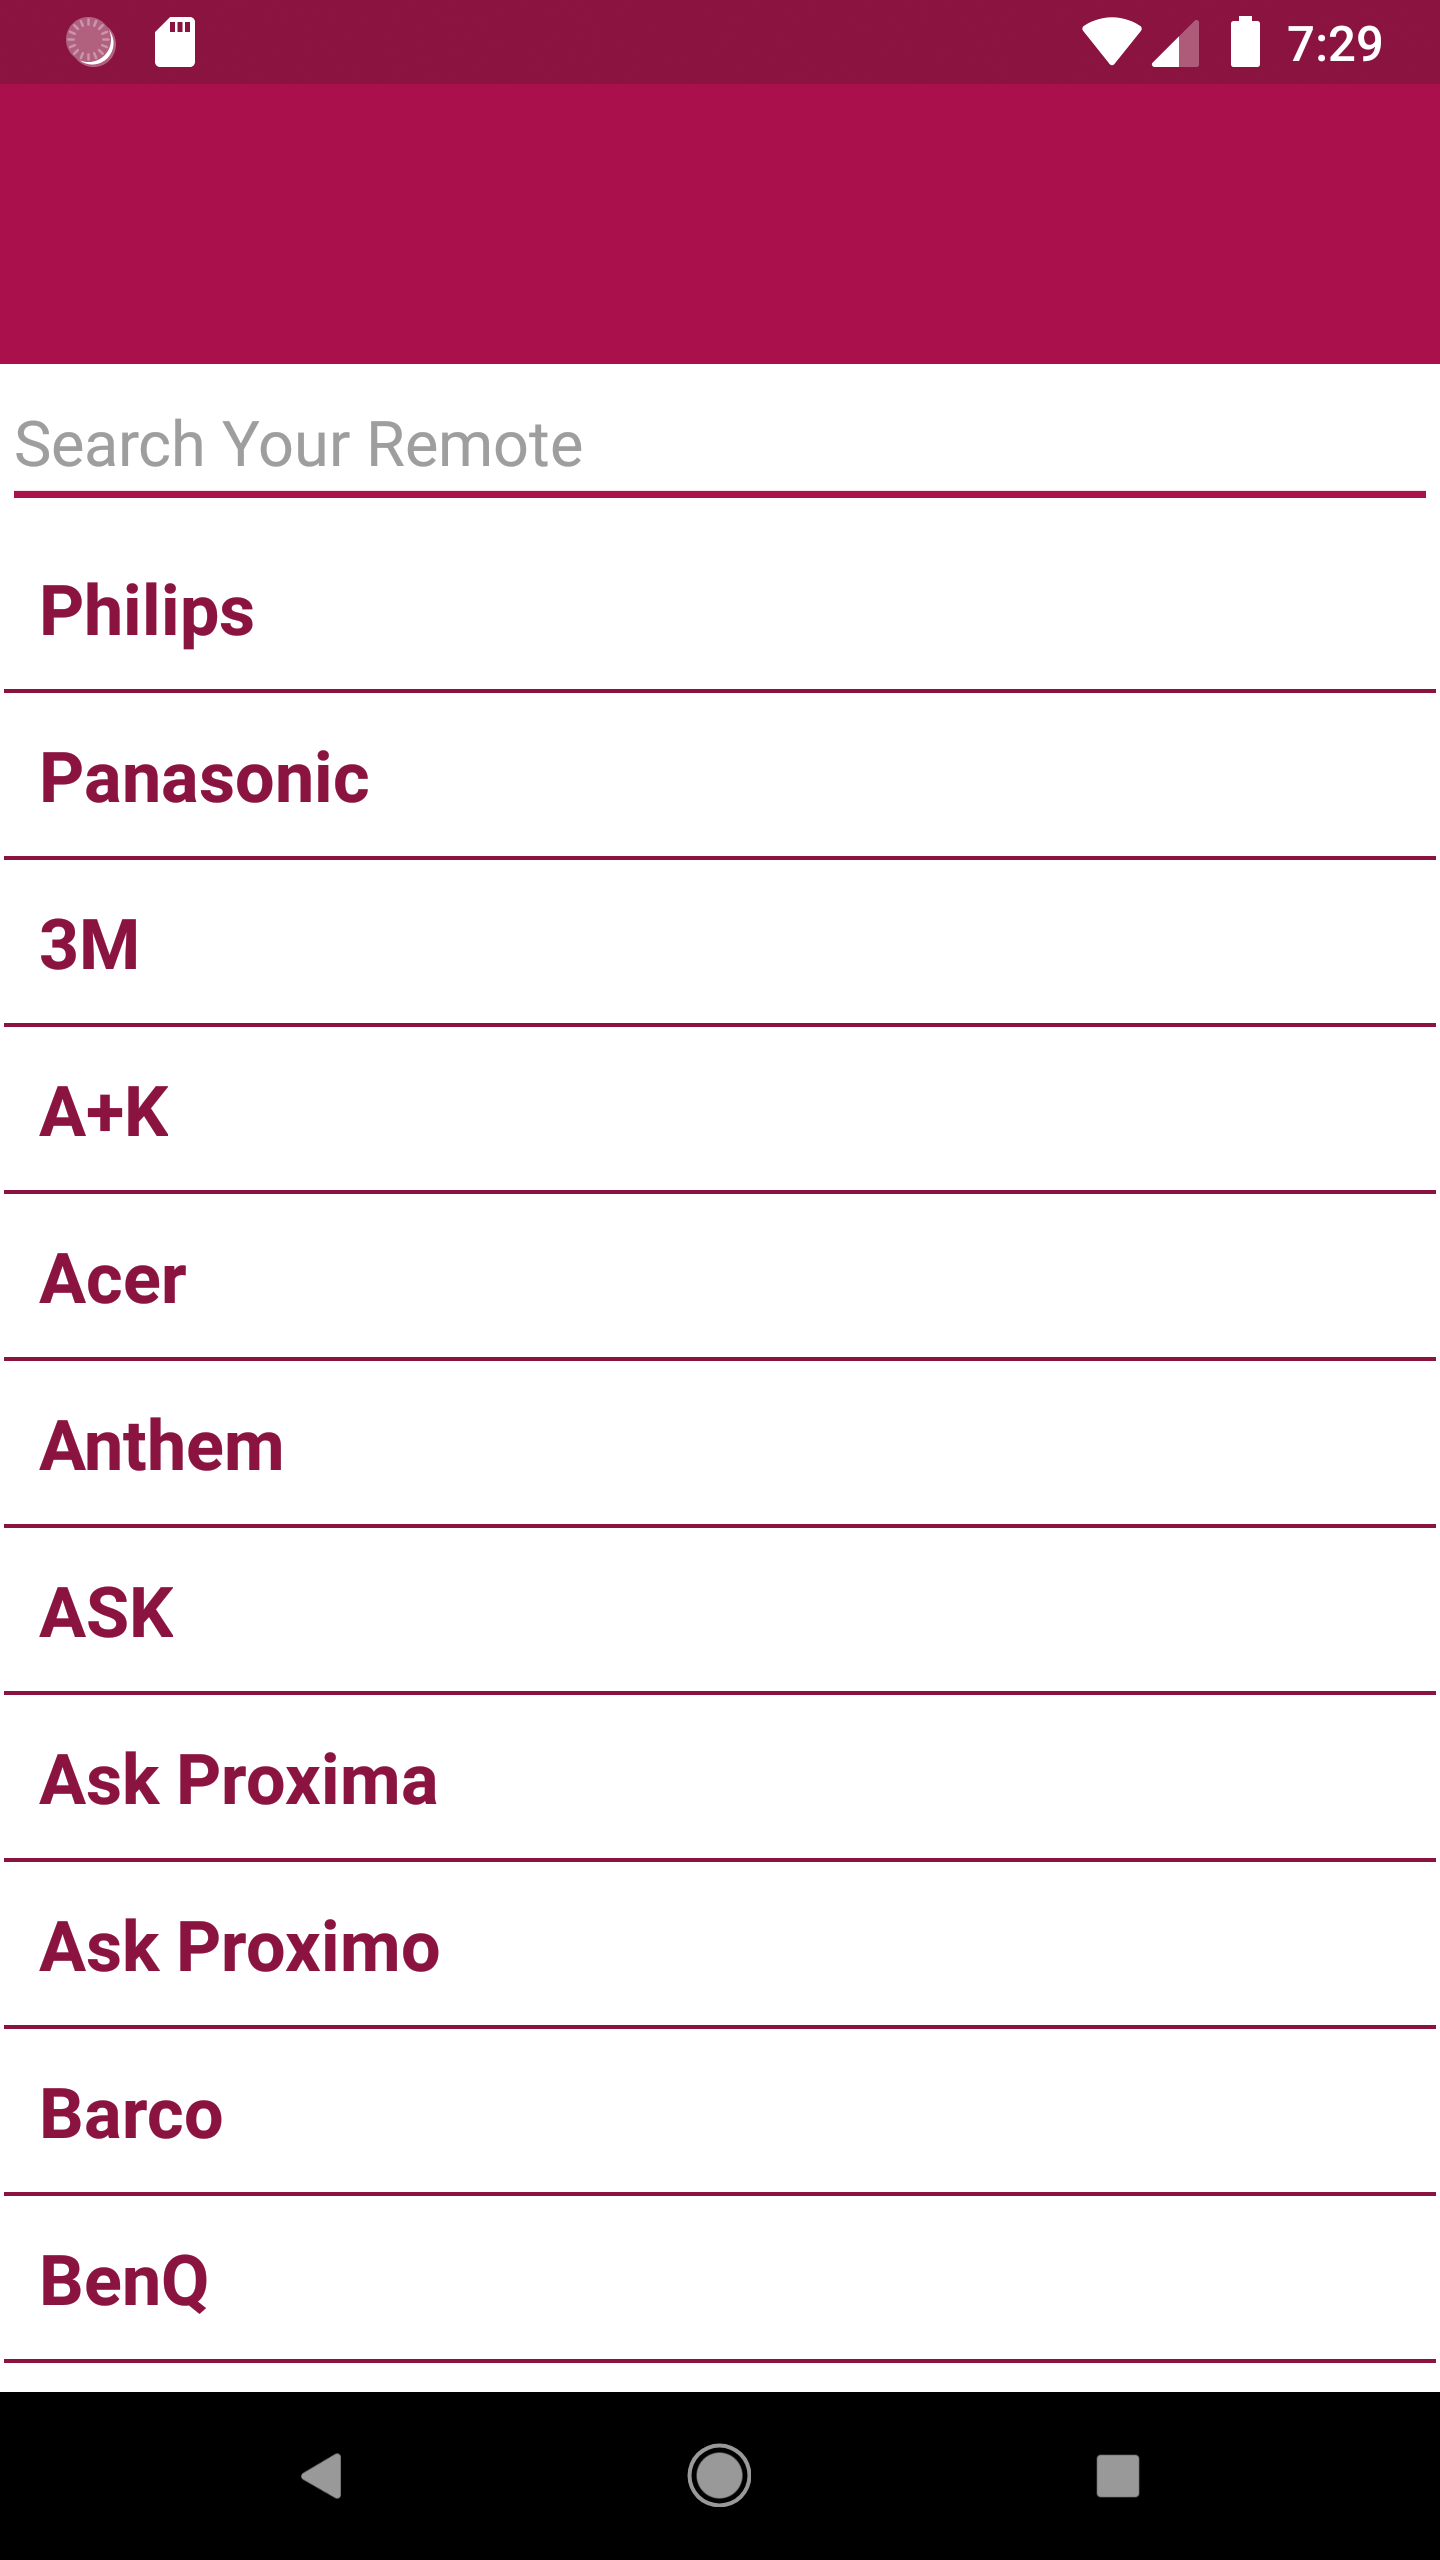Image resolution: width=1440 pixels, height=2560 pixels.
Task: Tap the Wi-Fi signal icon
Action: 1110,43
